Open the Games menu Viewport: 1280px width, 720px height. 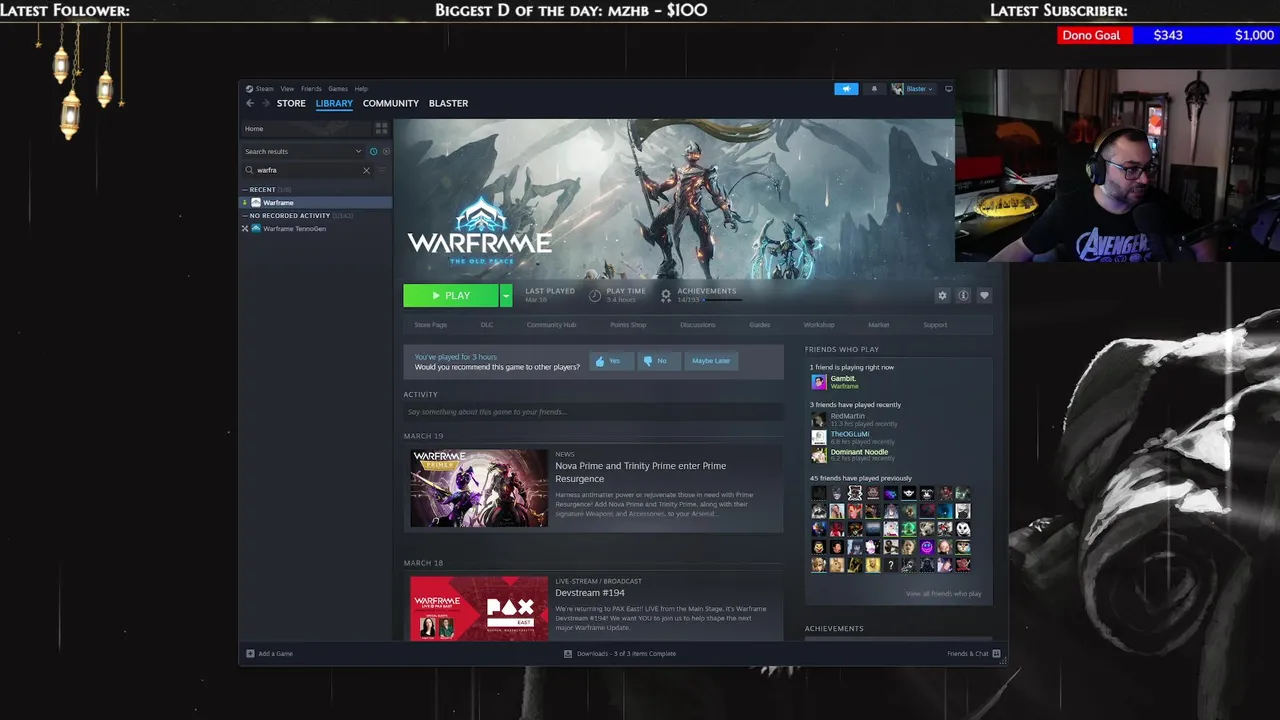click(x=338, y=88)
